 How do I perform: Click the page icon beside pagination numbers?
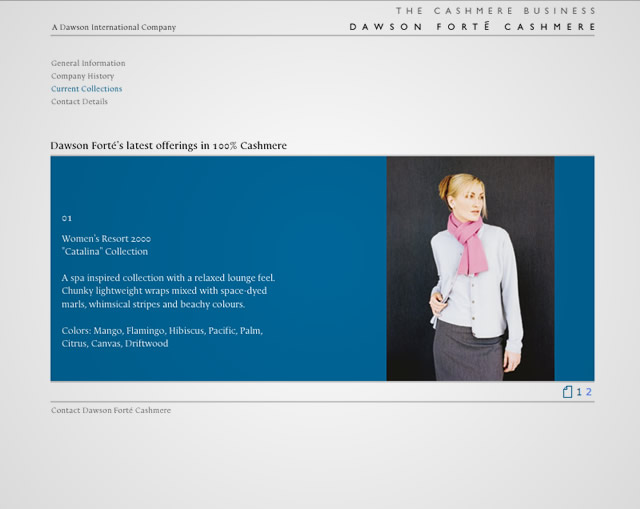(567, 392)
